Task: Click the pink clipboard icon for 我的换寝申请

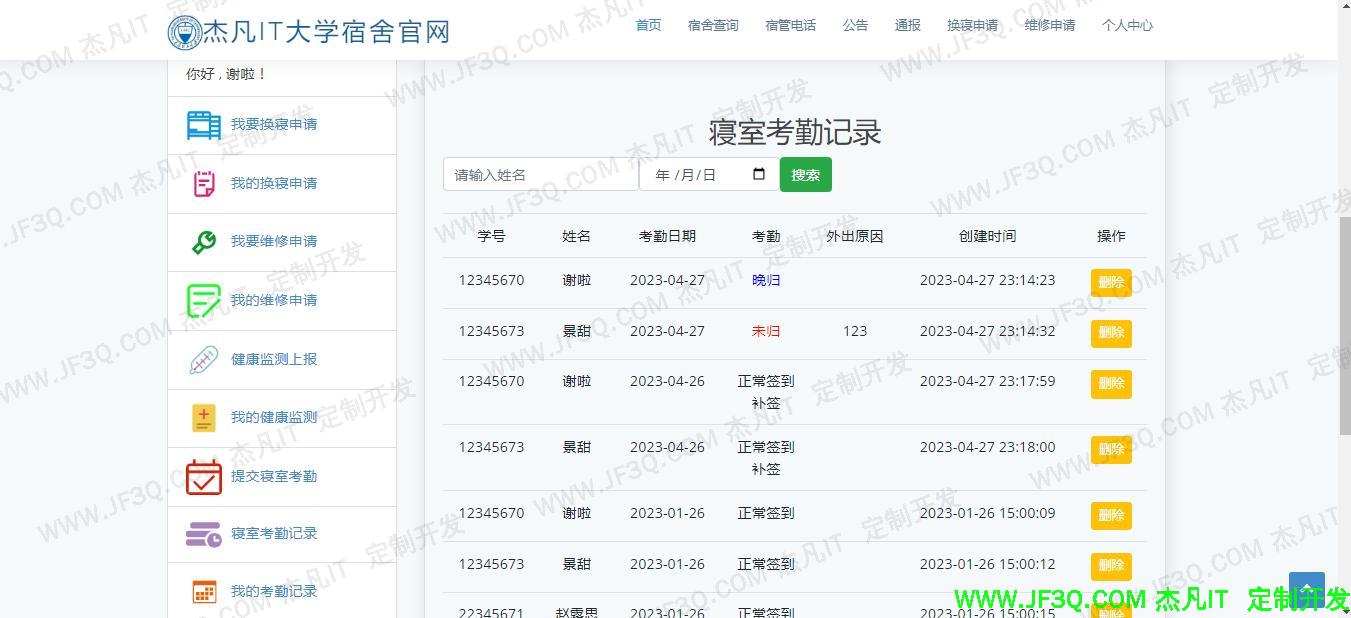Action: tap(204, 184)
